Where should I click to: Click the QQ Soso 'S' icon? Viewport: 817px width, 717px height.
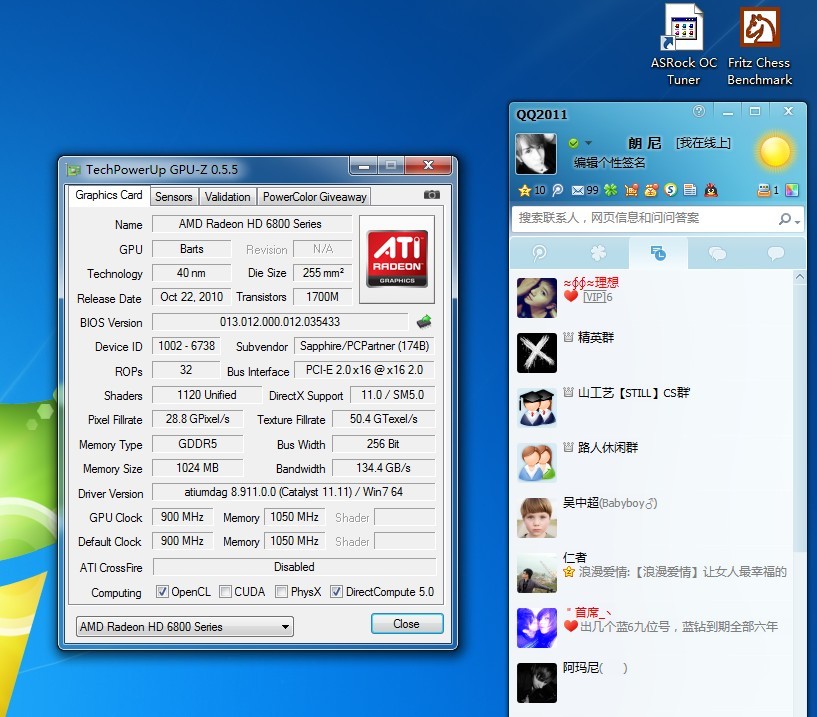coord(671,190)
